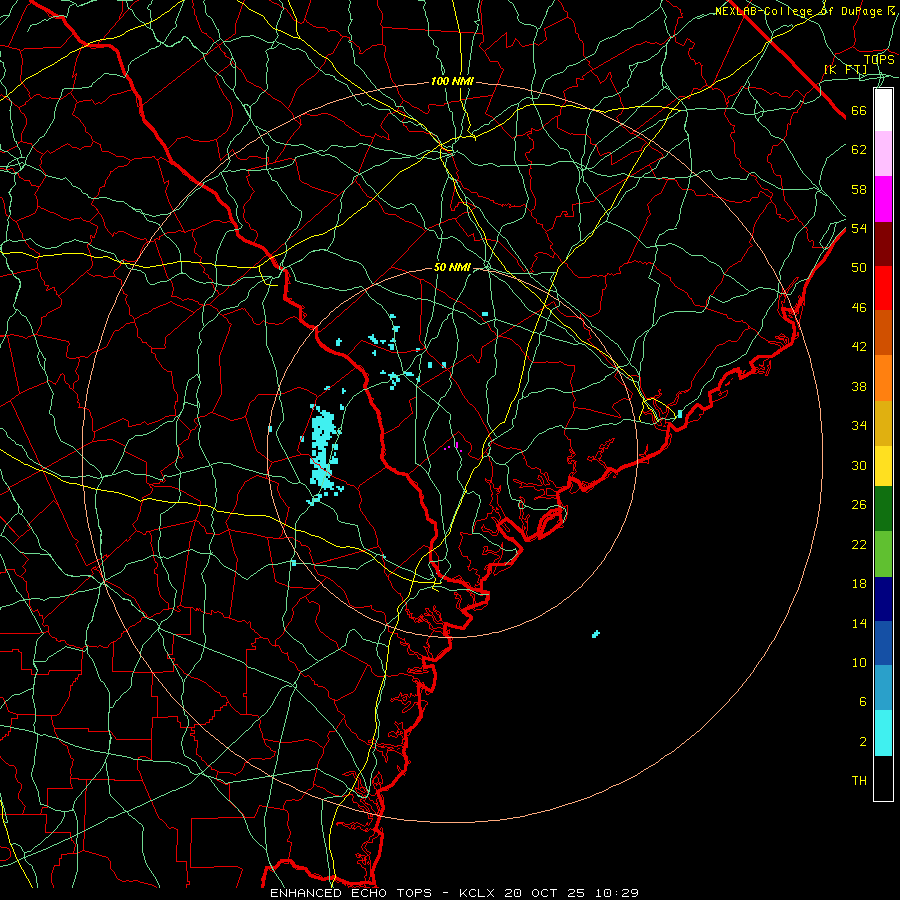
Task: Click the white swatch on the tops scale
Action: 883,110
